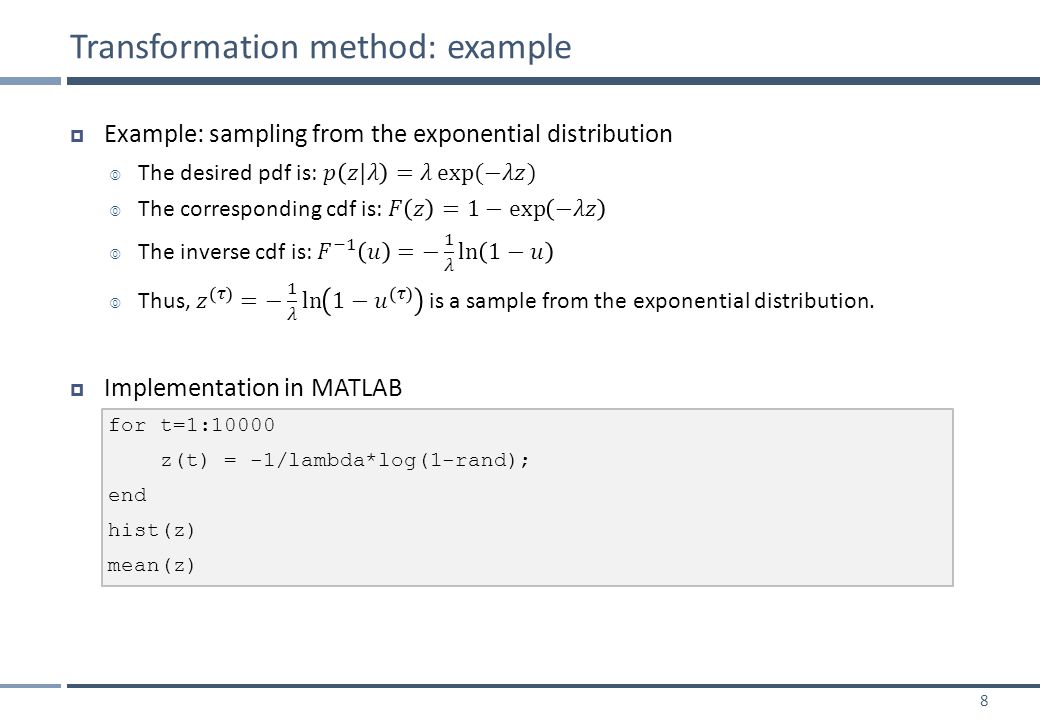Click the circular bullet before corresponding cdf line
Image resolution: width=1040 pixels, height=720 pixels.
point(115,211)
